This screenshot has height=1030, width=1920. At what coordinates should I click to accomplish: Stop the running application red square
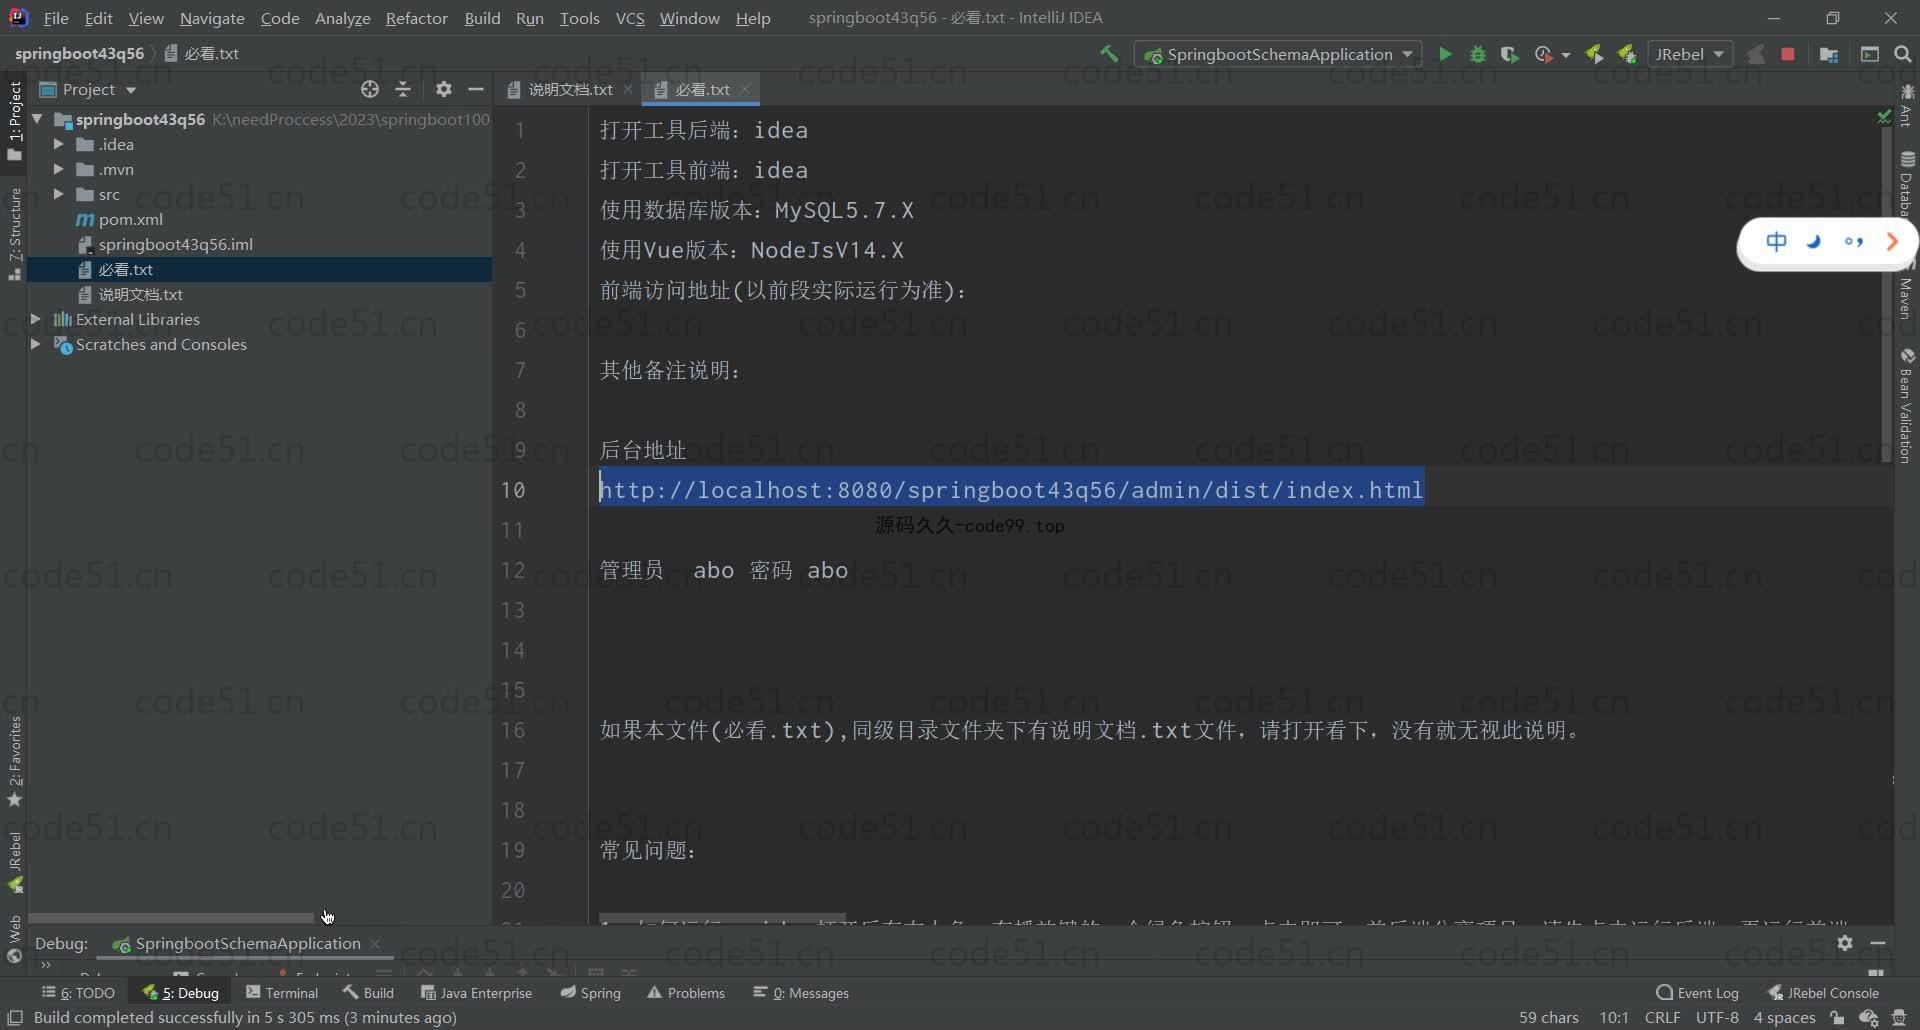tap(1788, 54)
